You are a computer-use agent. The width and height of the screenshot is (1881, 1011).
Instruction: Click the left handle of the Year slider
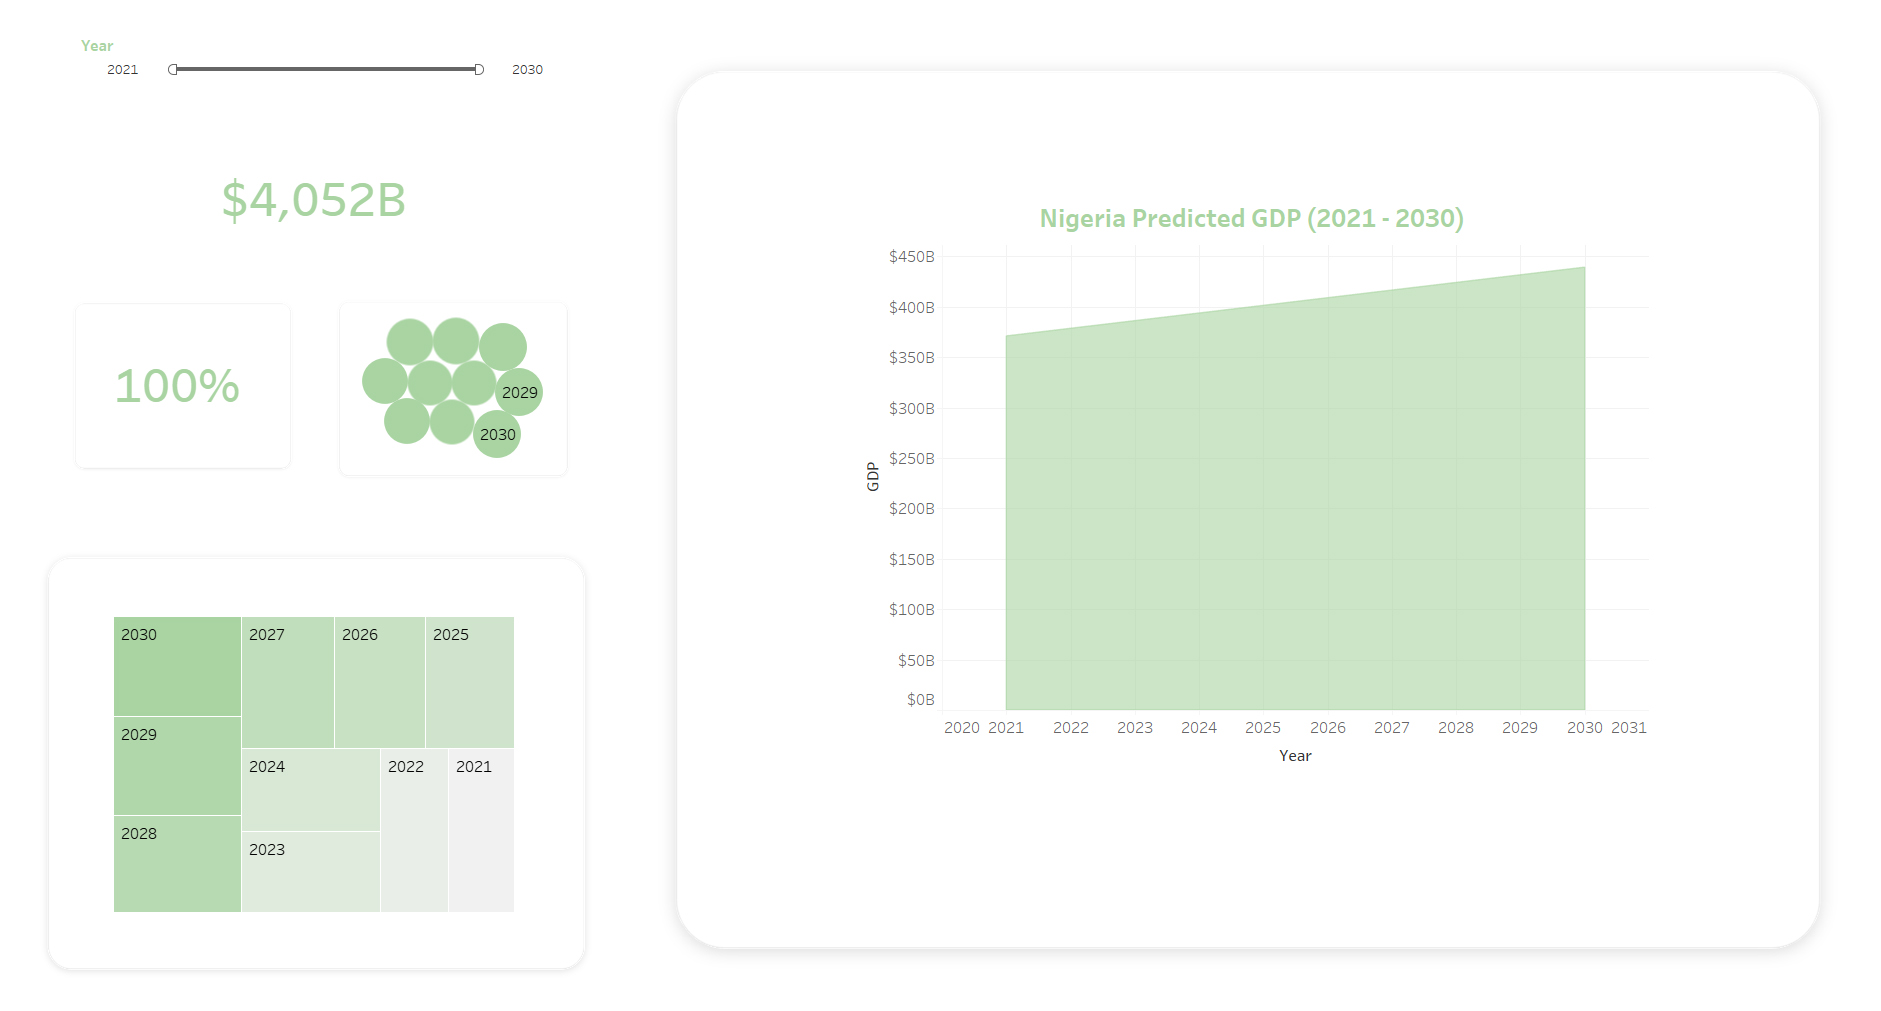point(173,69)
